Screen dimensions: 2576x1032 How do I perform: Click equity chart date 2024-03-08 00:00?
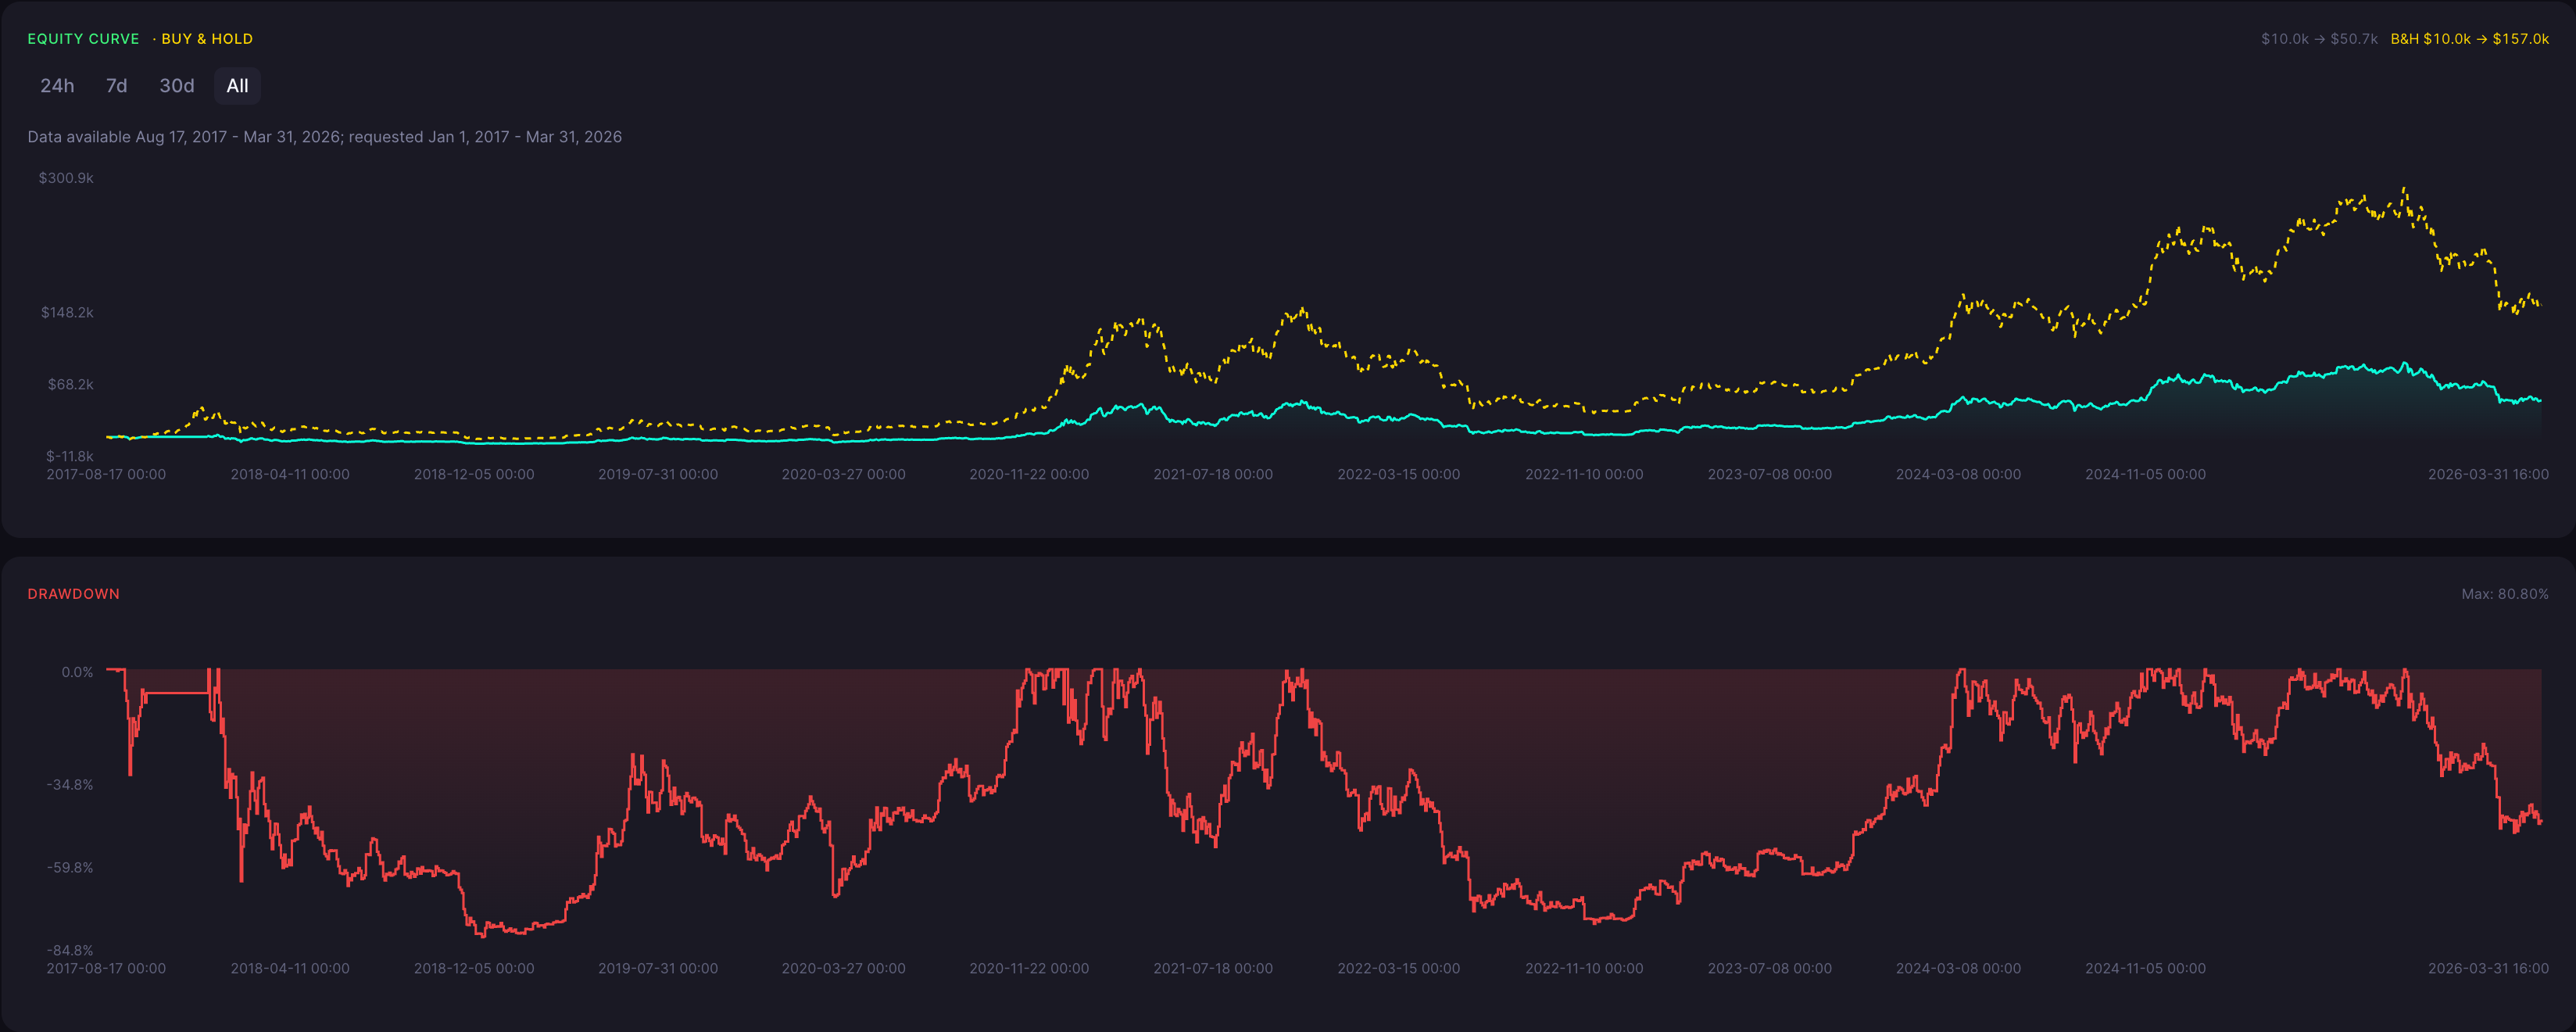[1958, 475]
